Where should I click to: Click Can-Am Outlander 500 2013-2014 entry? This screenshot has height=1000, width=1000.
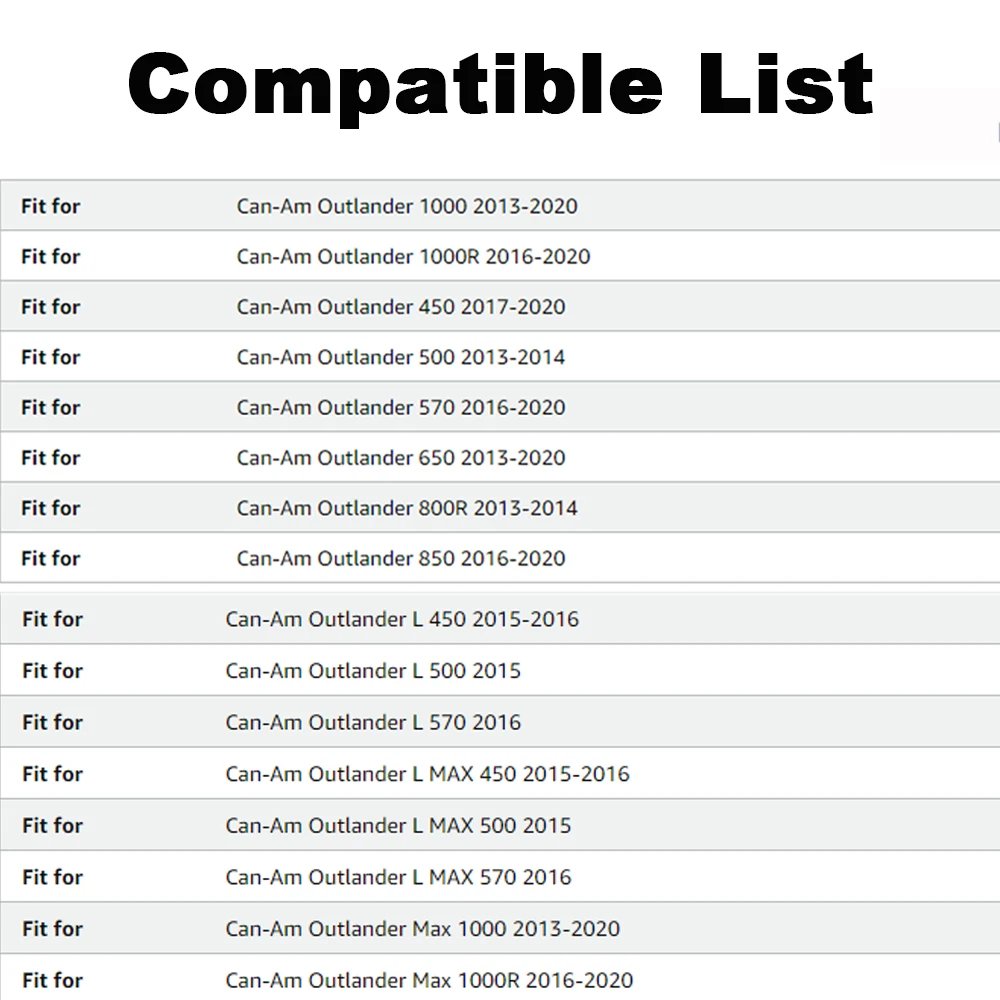point(401,357)
